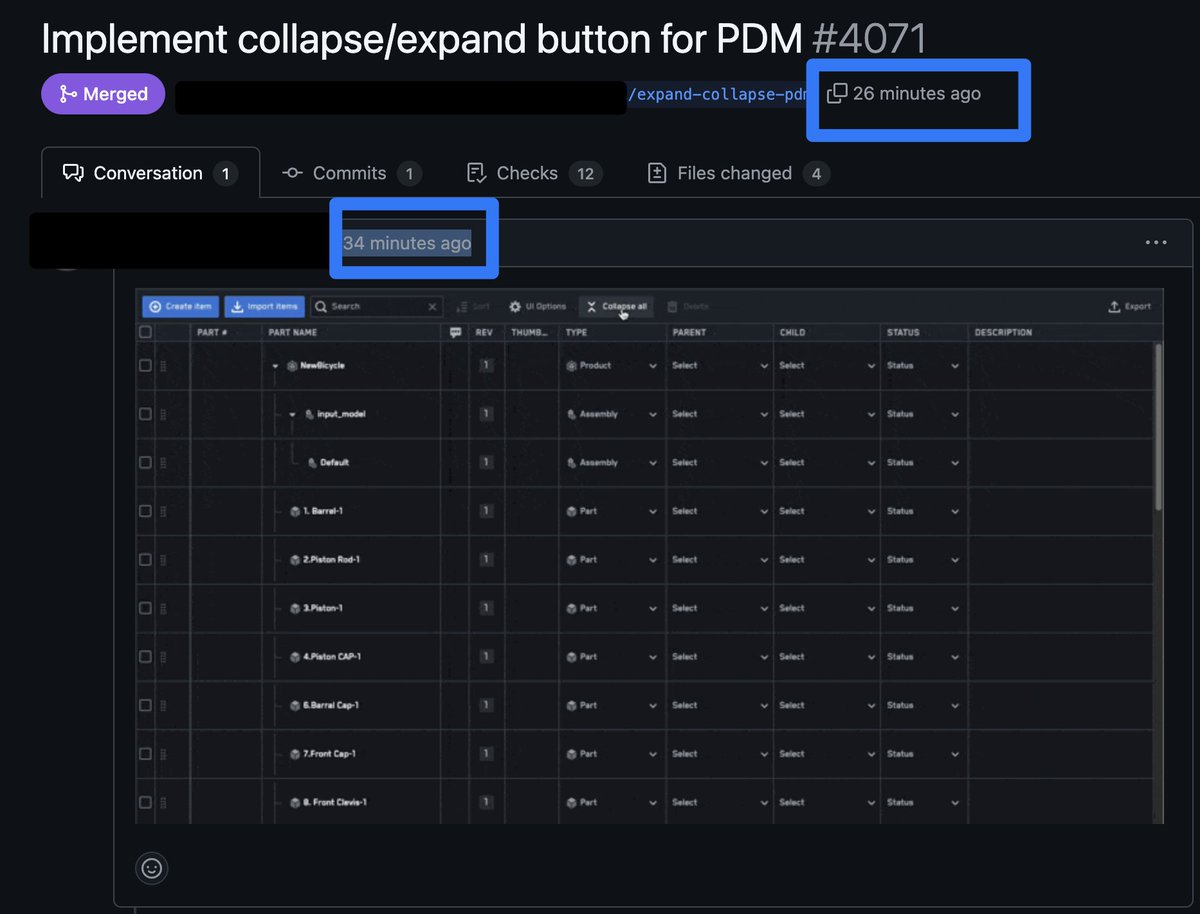This screenshot has height=914, width=1200.
Task: Check the 6.Barral Cap-1 row checkbox
Action: [145, 705]
